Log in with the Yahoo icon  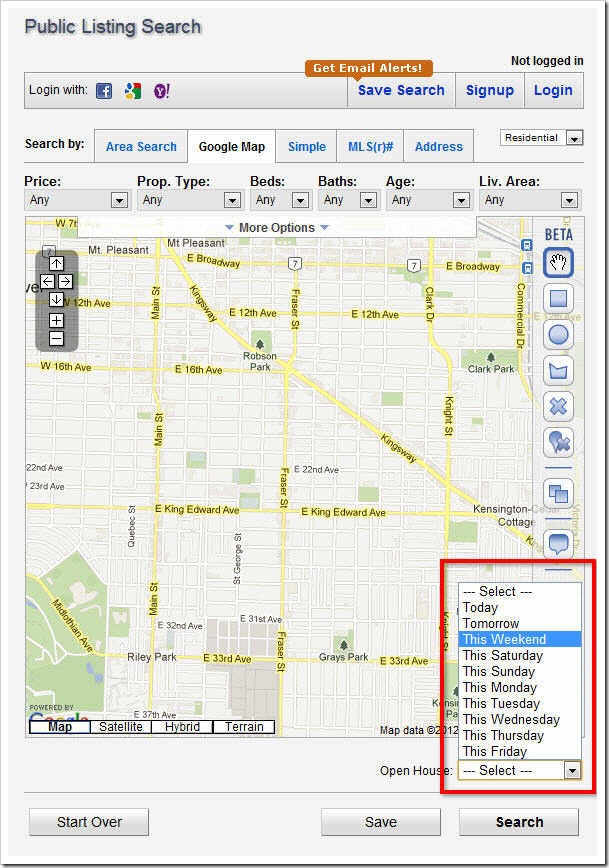point(162,91)
